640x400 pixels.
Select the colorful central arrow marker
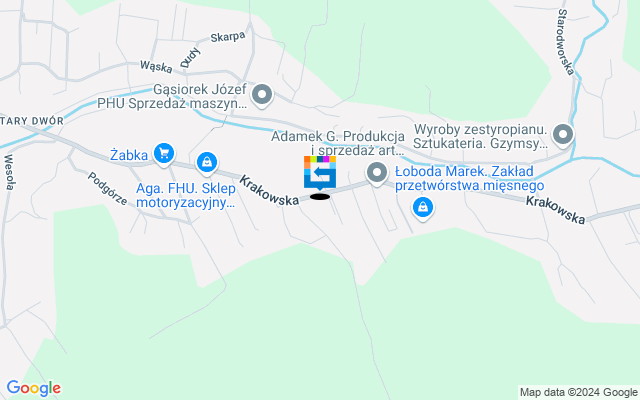320,173
